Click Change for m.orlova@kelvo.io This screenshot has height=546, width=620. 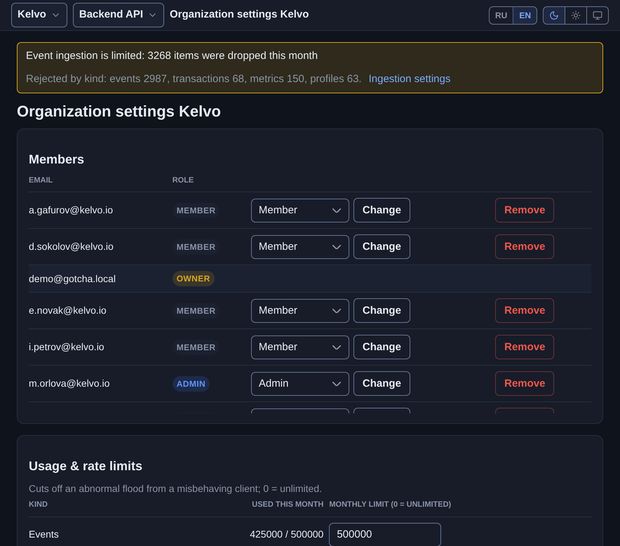point(382,384)
